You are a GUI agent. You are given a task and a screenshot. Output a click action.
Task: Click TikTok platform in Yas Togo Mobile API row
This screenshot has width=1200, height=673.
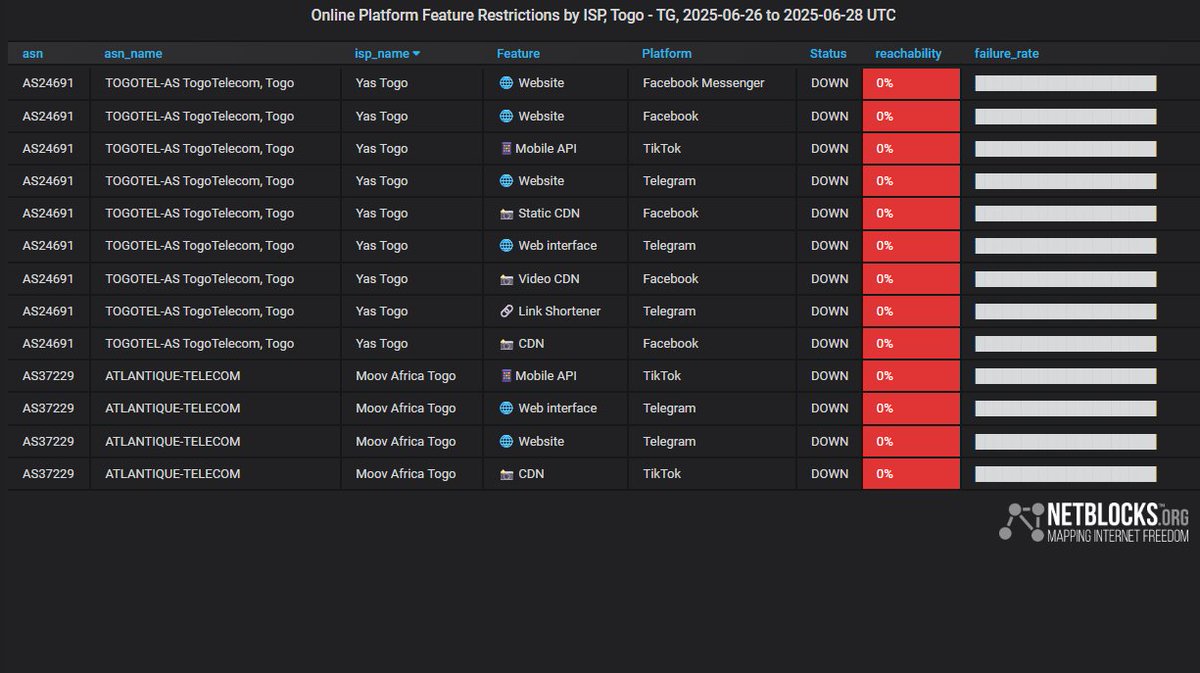click(x=662, y=148)
